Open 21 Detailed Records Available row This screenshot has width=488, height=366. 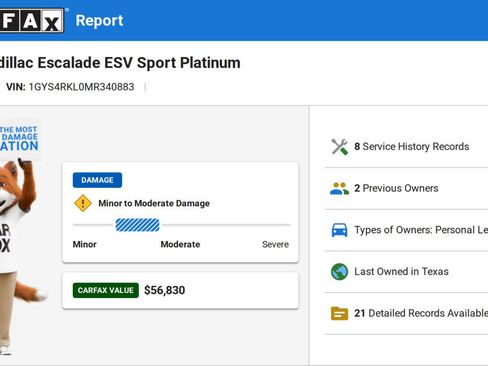[406, 313]
